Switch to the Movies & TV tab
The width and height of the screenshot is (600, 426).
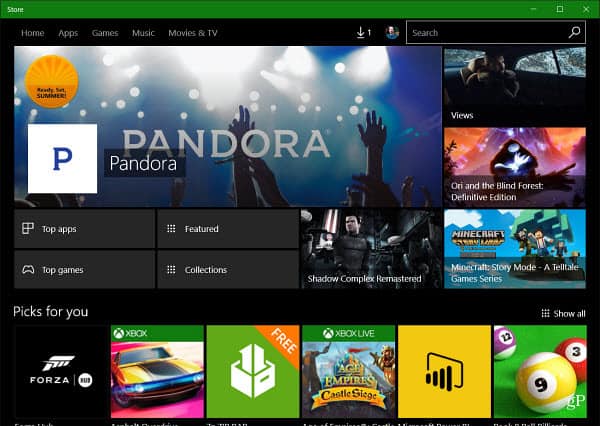pyautogui.click(x=193, y=33)
